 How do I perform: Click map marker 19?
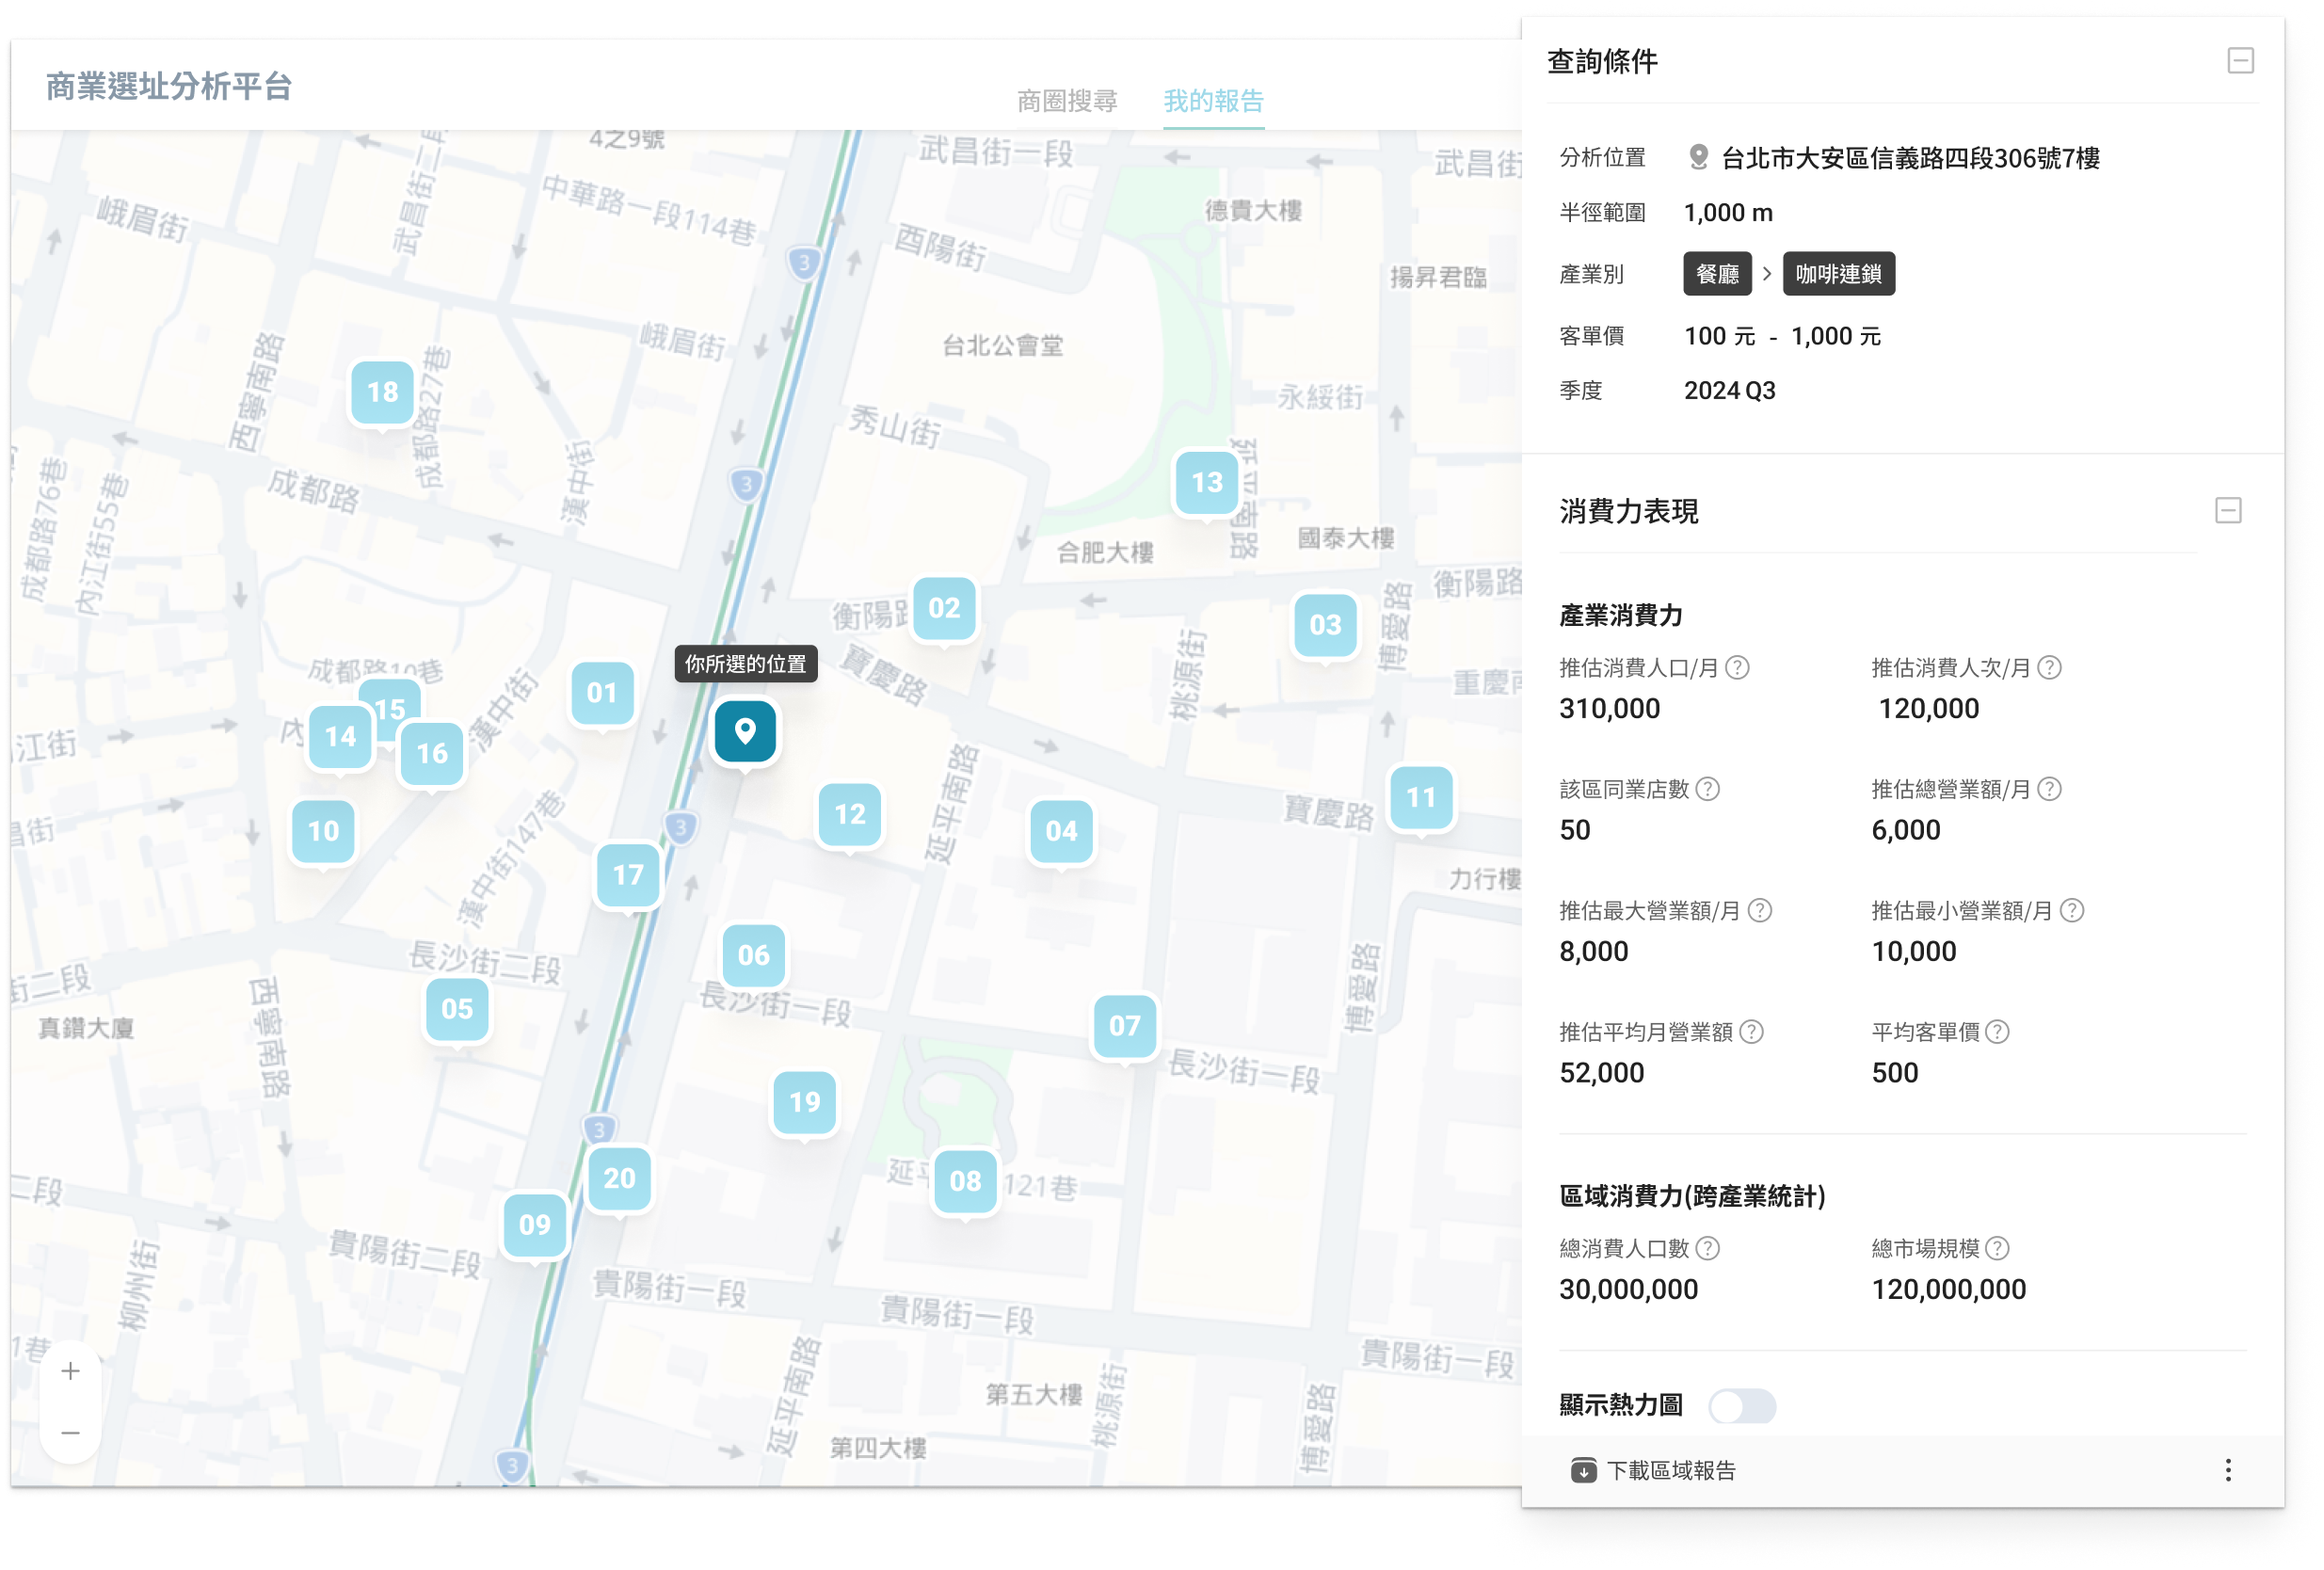point(805,1102)
